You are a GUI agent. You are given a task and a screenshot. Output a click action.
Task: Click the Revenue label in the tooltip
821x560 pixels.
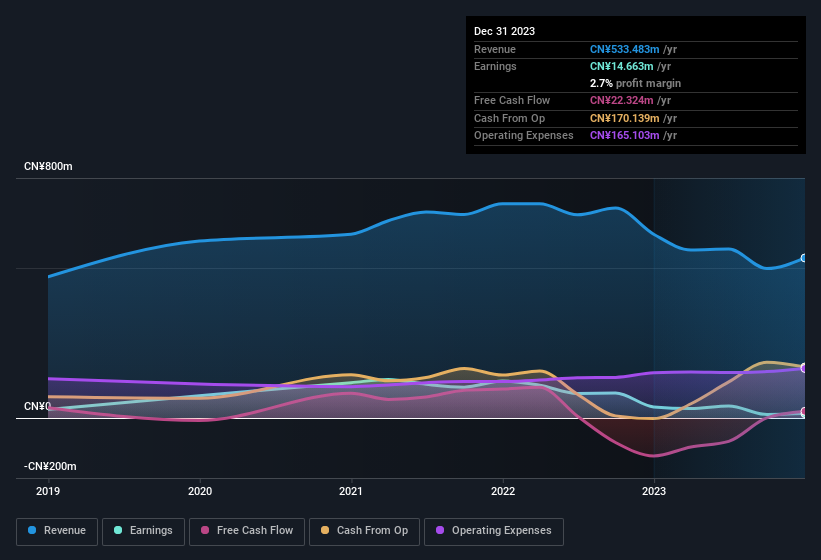(495, 49)
